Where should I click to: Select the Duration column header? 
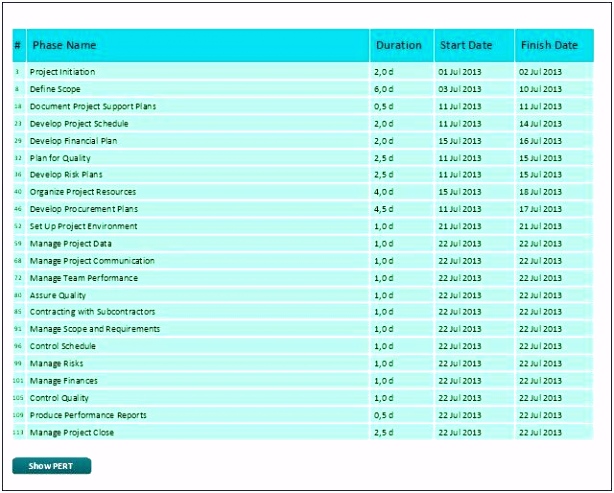pyautogui.click(x=402, y=45)
